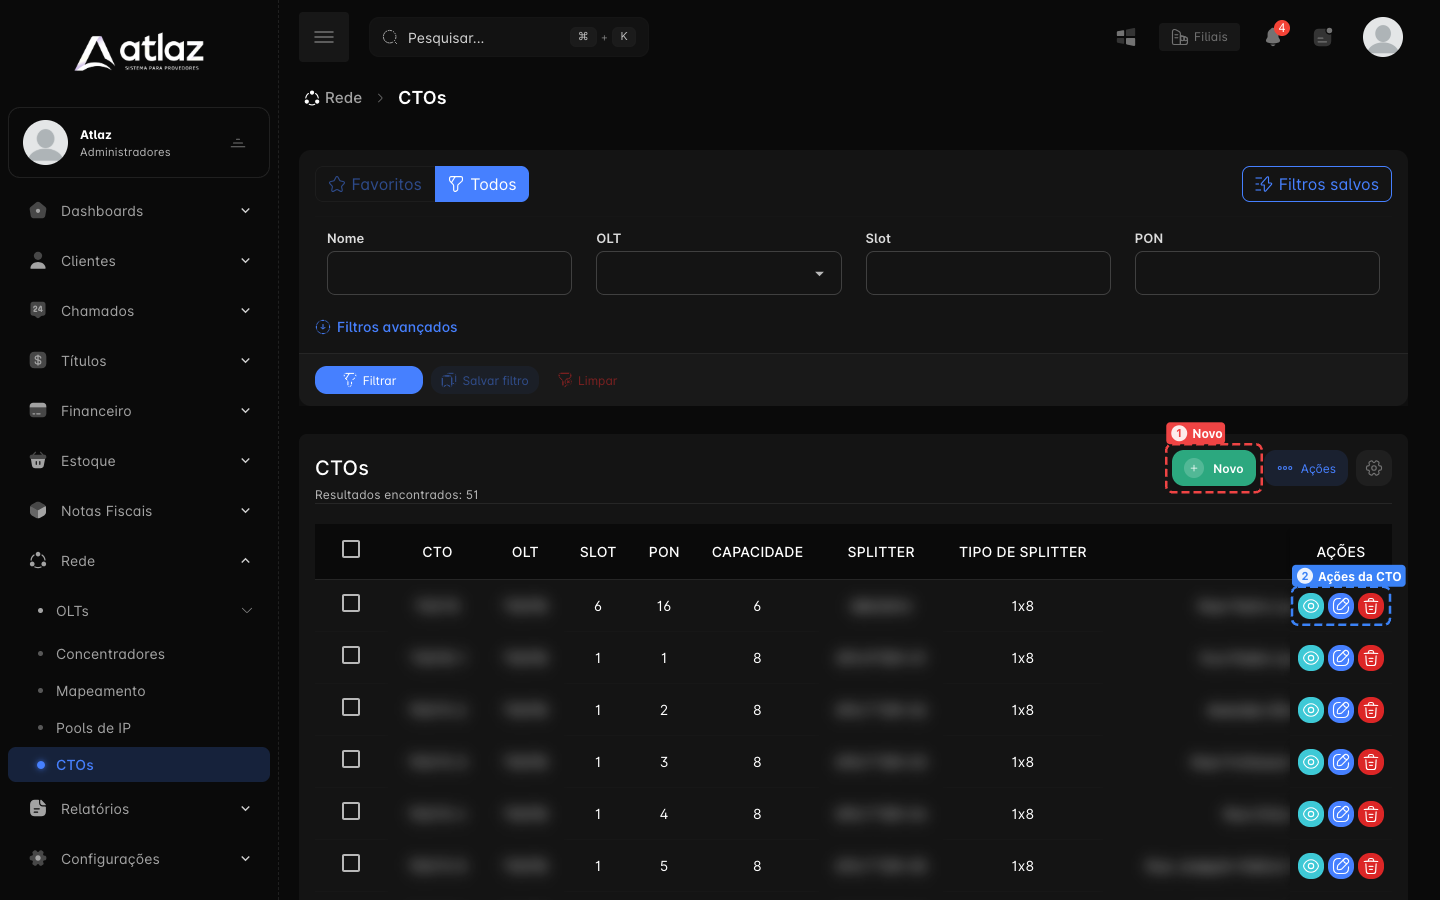View the CTO in the PON 4 row
The height and width of the screenshot is (900, 1440).
(x=1311, y=814)
